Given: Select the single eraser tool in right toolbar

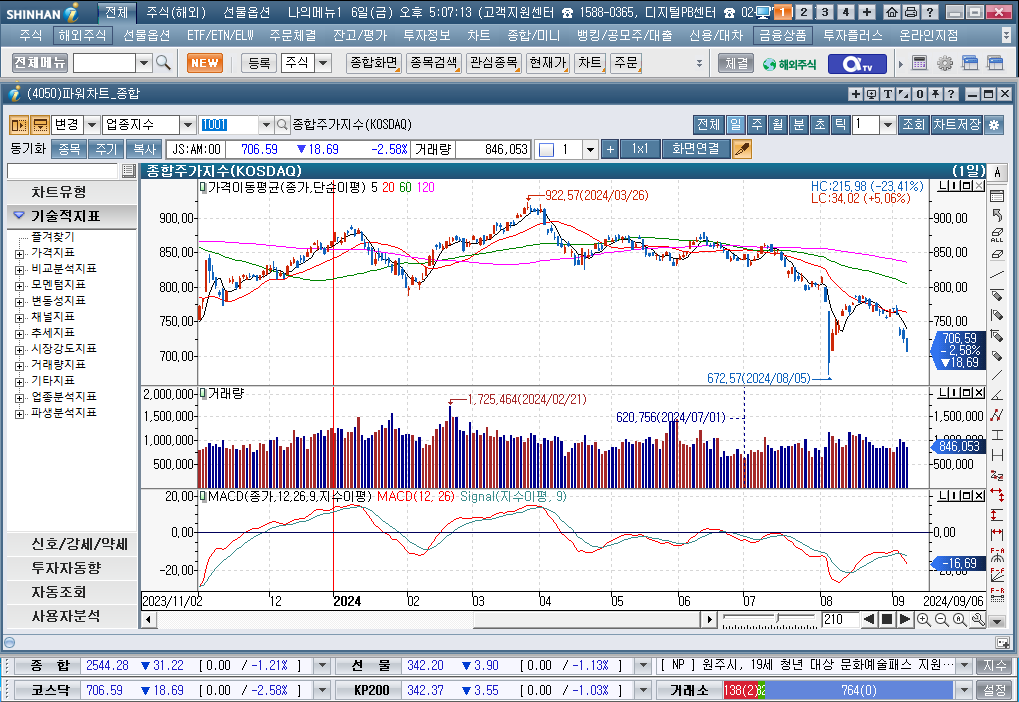Looking at the screenshot, I should 997,254.
